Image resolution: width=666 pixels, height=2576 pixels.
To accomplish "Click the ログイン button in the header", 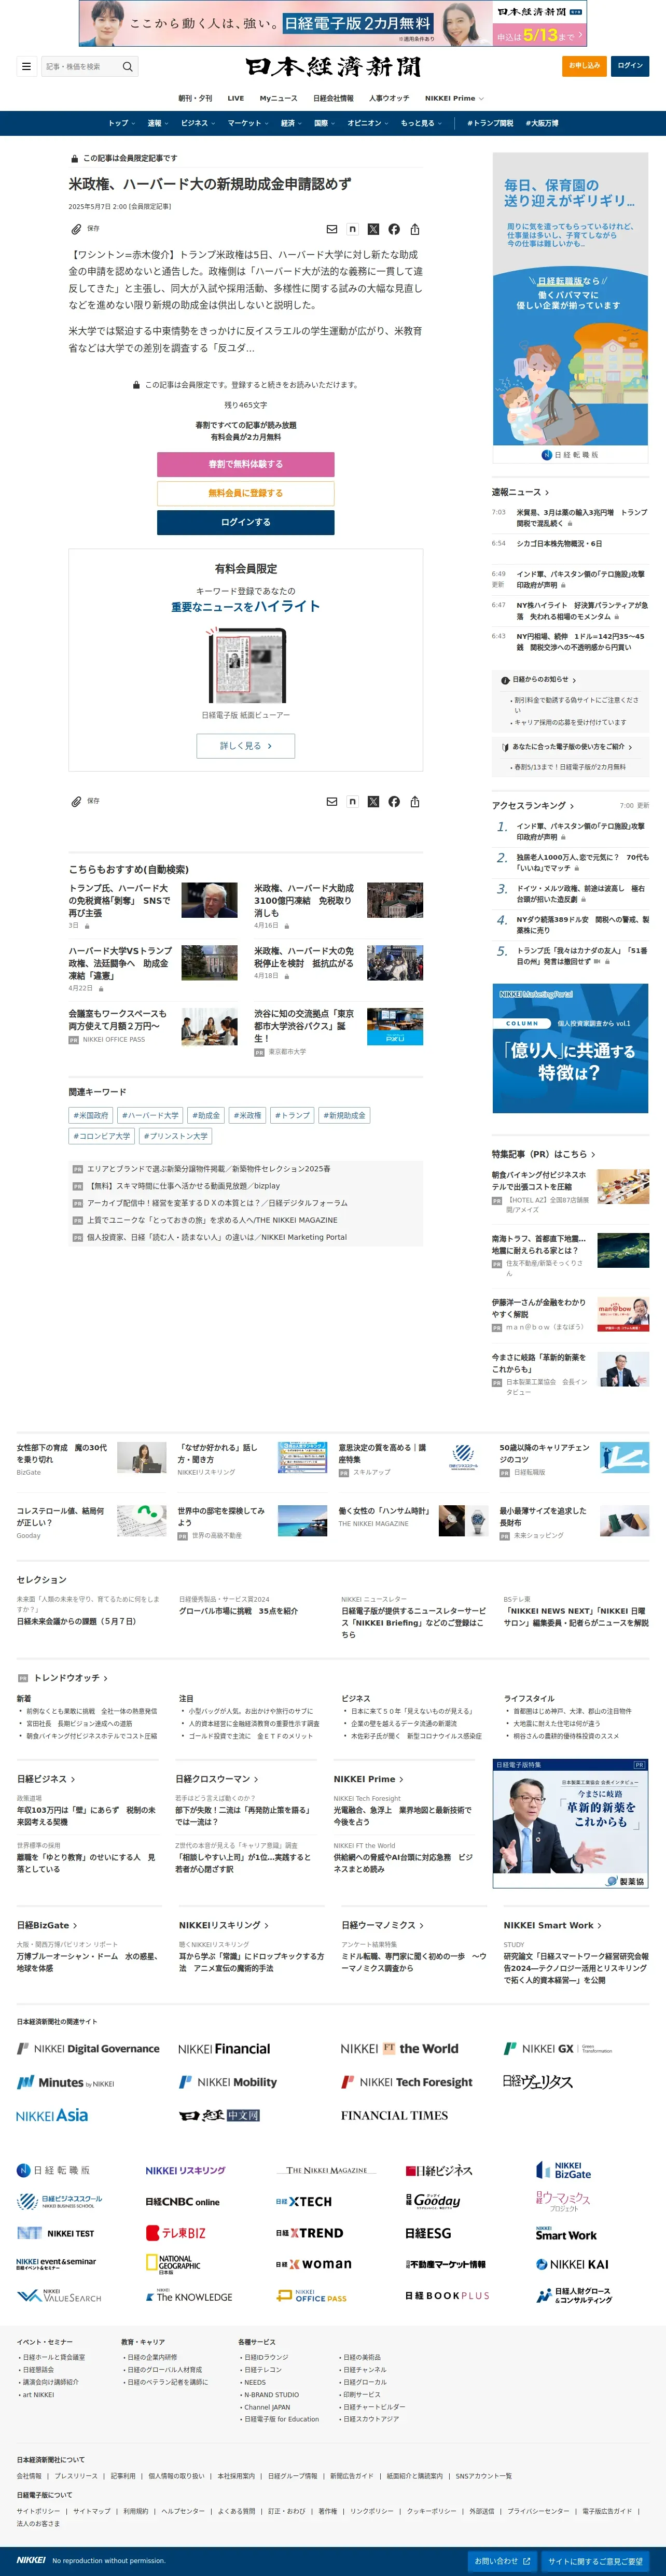I will pyautogui.click(x=630, y=66).
